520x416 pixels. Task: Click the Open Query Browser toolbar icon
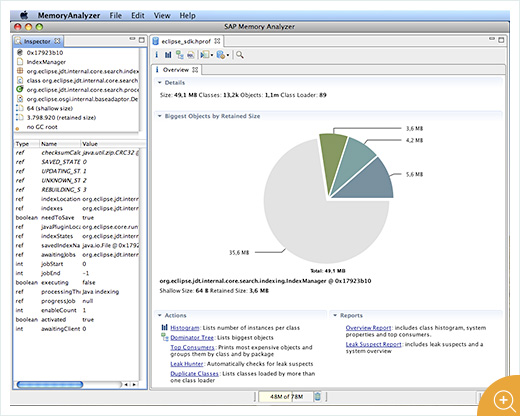click(x=221, y=55)
